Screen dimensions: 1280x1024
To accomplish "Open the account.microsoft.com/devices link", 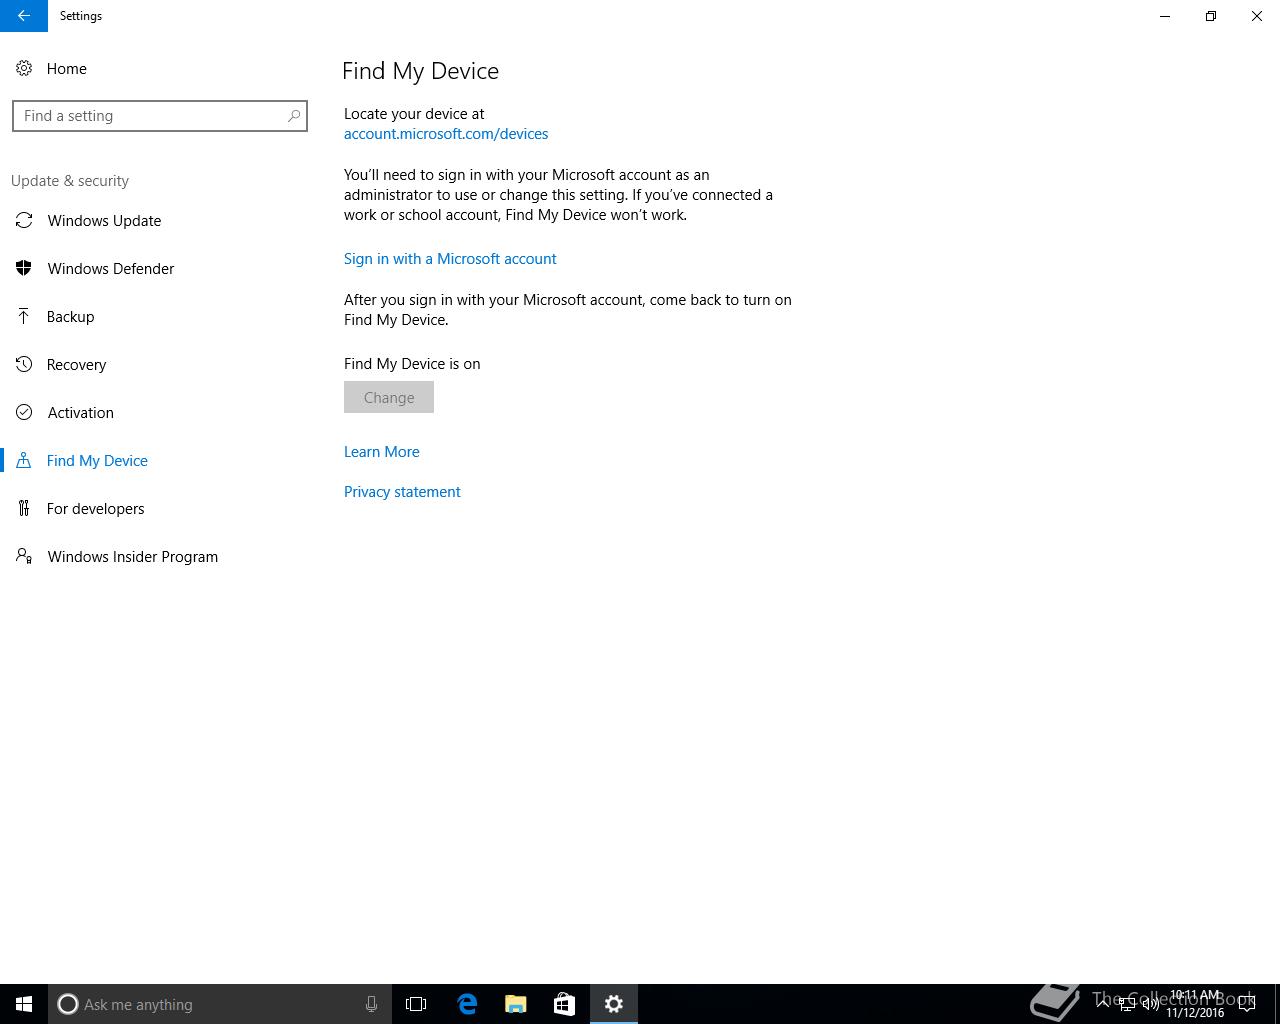I will 446,134.
